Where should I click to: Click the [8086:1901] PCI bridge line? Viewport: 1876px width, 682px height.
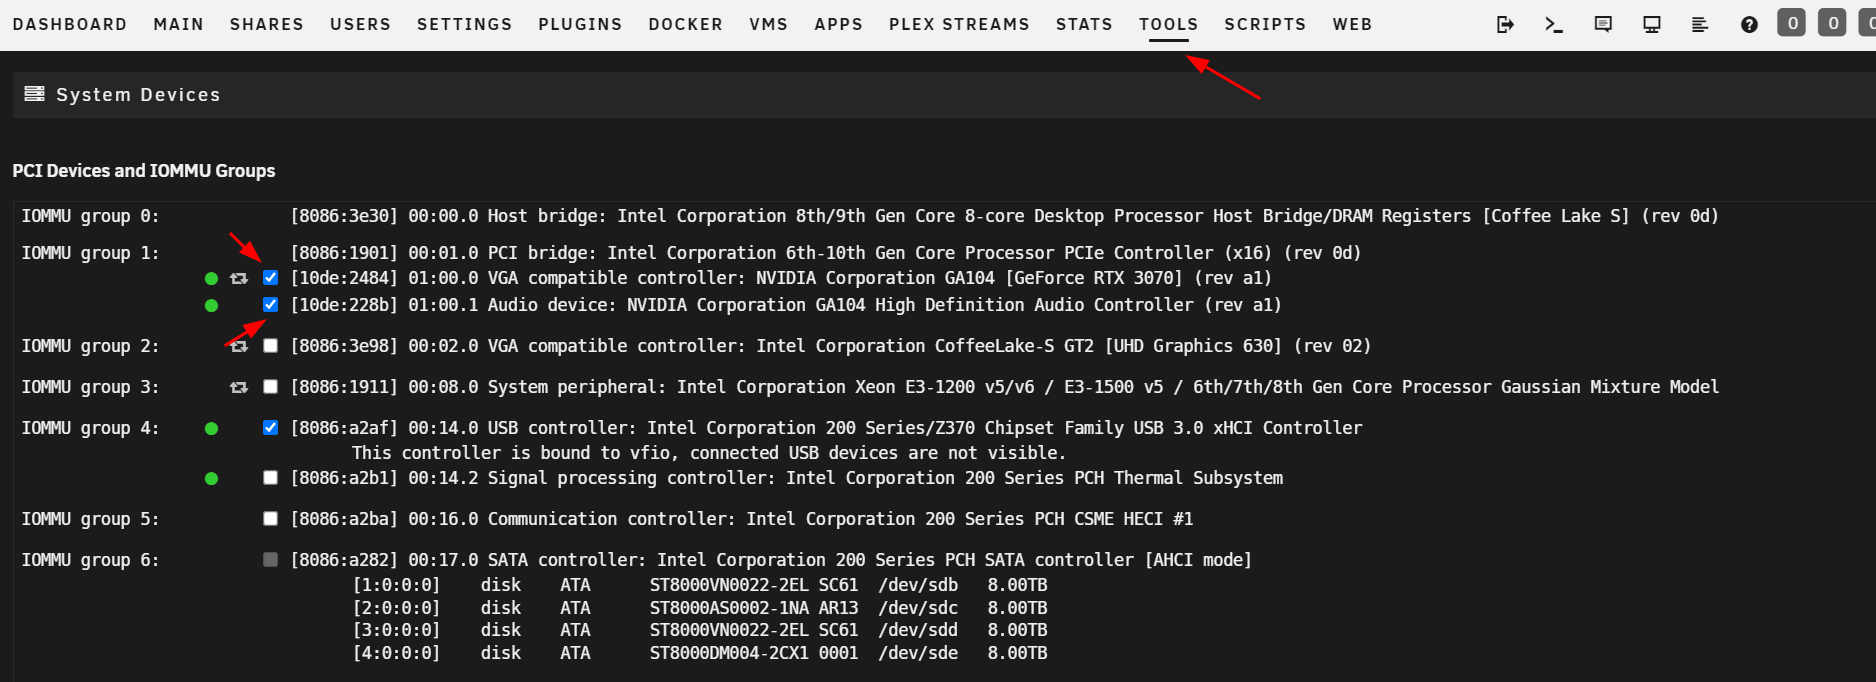(x=826, y=253)
